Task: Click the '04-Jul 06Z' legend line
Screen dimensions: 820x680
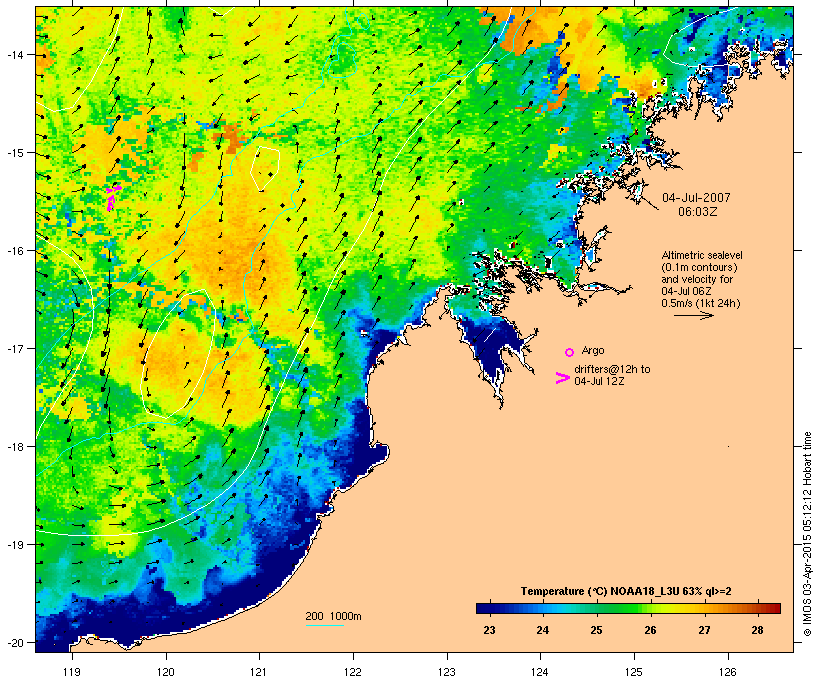Action: 686,291
